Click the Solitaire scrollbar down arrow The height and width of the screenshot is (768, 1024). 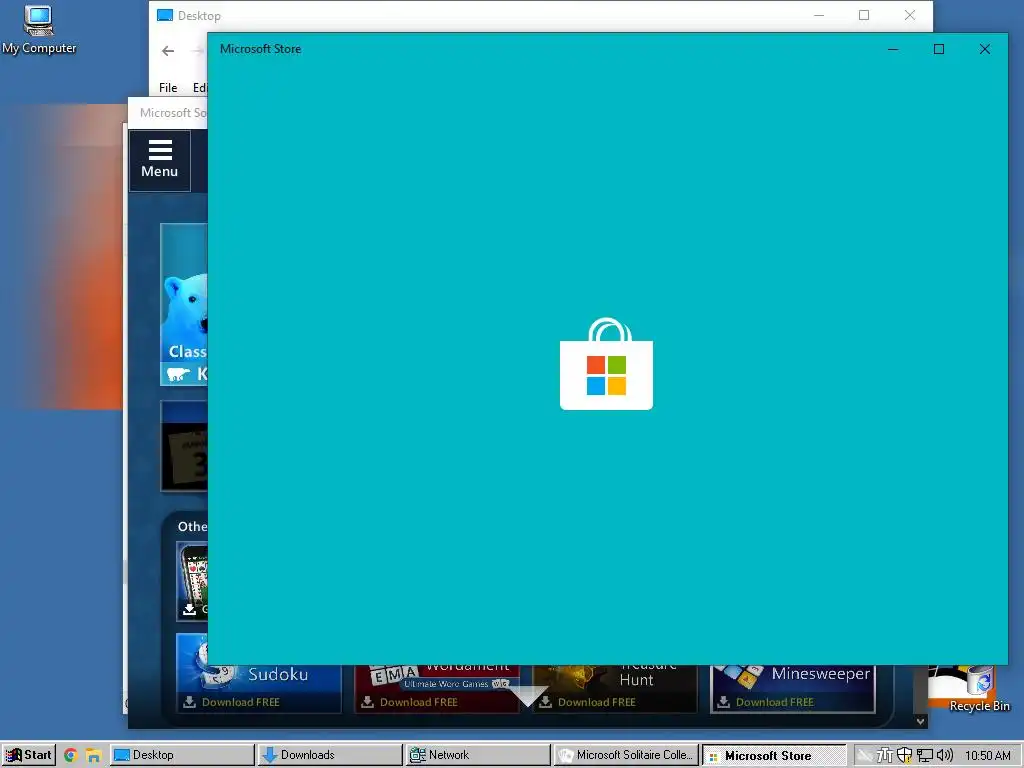point(920,722)
